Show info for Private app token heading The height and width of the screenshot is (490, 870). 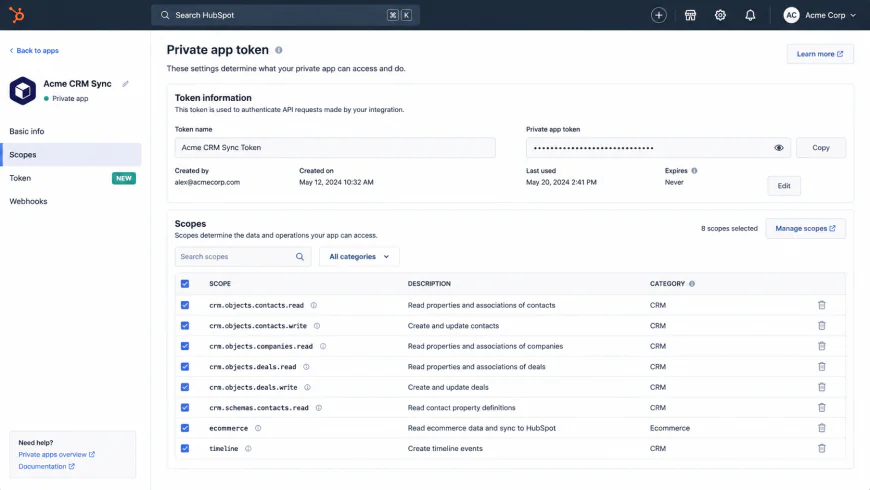[x=279, y=50]
